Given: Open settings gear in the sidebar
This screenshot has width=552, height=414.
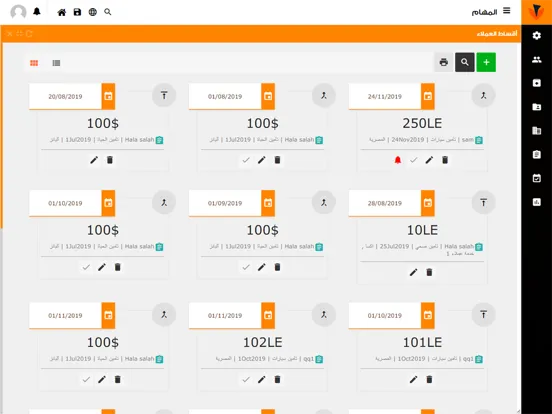Looking at the screenshot, I should (537, 36).
